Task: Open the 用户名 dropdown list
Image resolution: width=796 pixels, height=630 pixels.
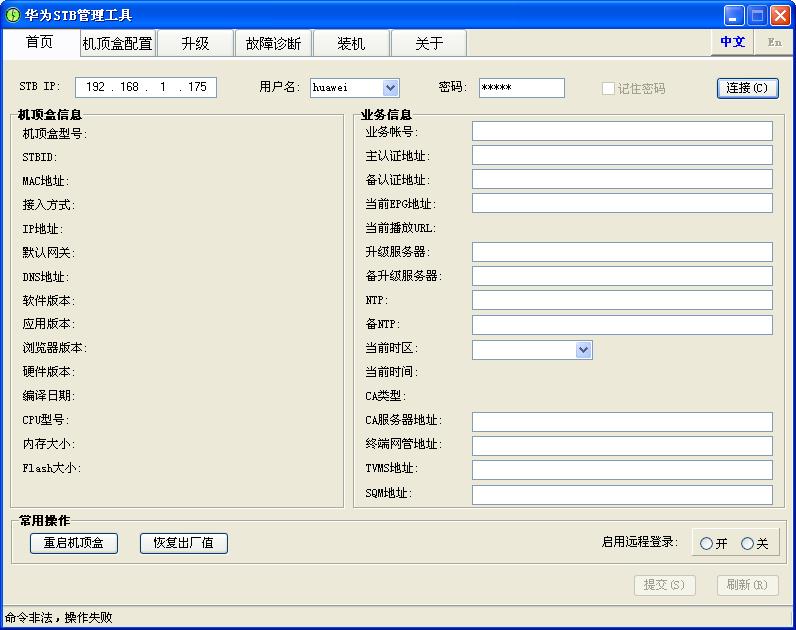Action: tap(390, 88)
